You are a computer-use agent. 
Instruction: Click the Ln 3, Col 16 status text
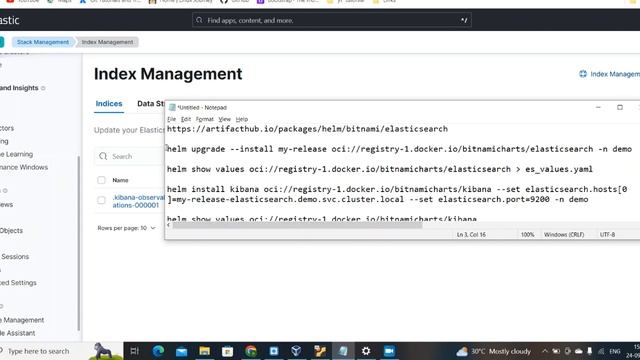(471, 235)
